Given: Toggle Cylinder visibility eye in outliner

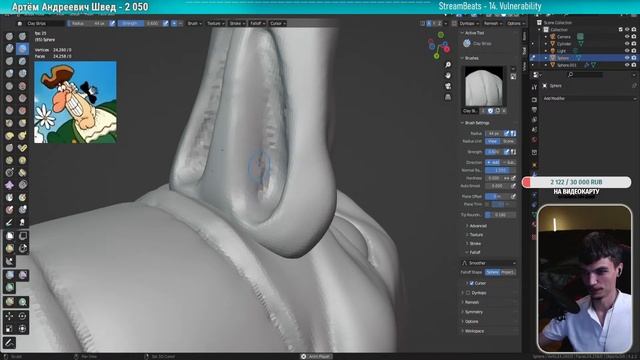Looking at the screenshot, I should pyautogui.click(x=627, y=44).
